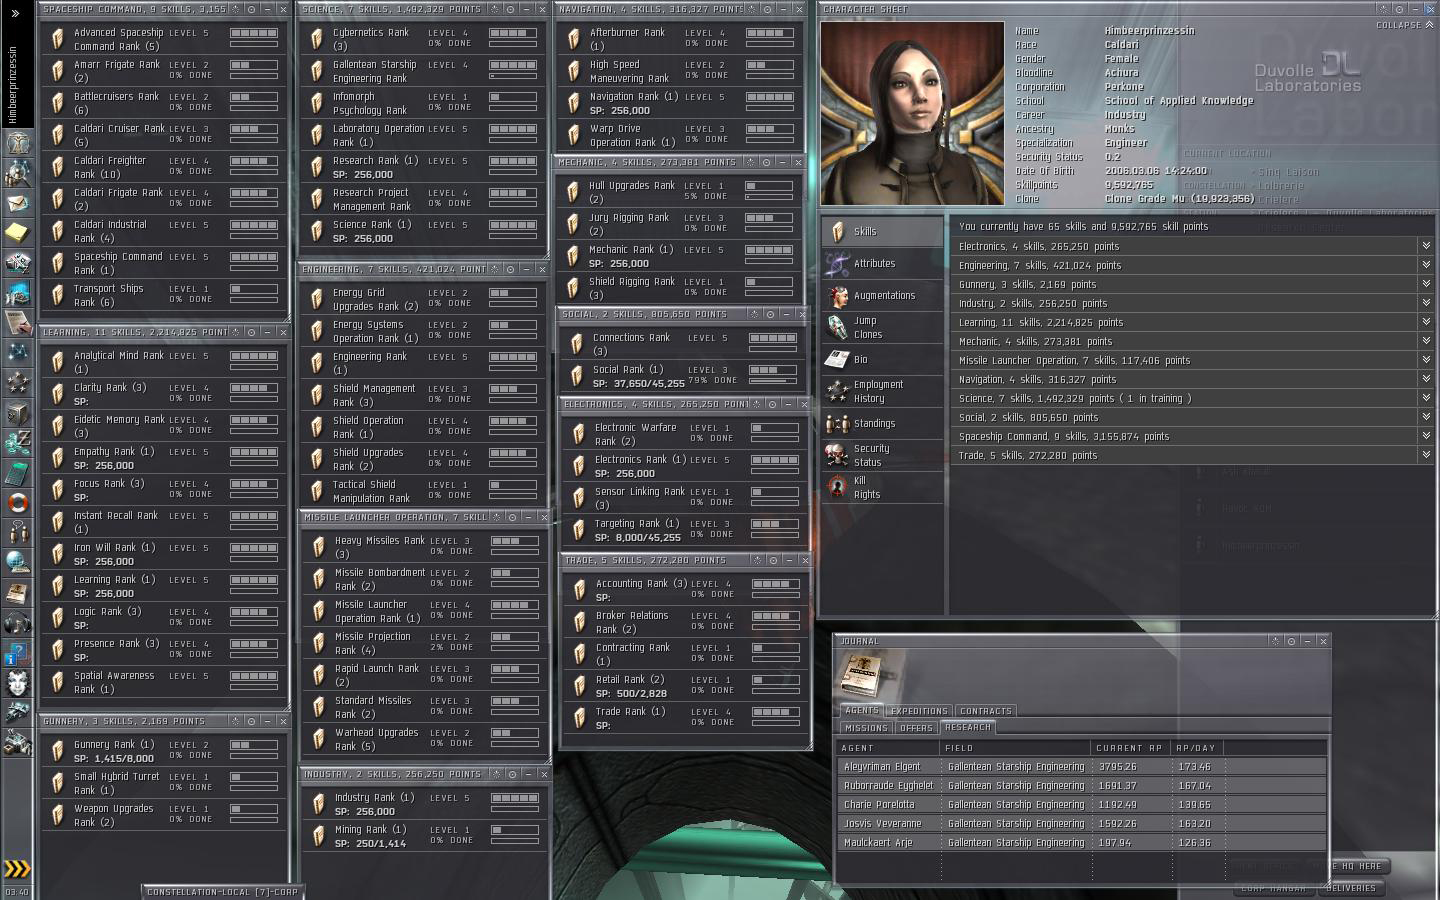This screenshot has width=1440, height=900.
Task: Toggle the pin on the Journal window
Action: [1291, 641]
